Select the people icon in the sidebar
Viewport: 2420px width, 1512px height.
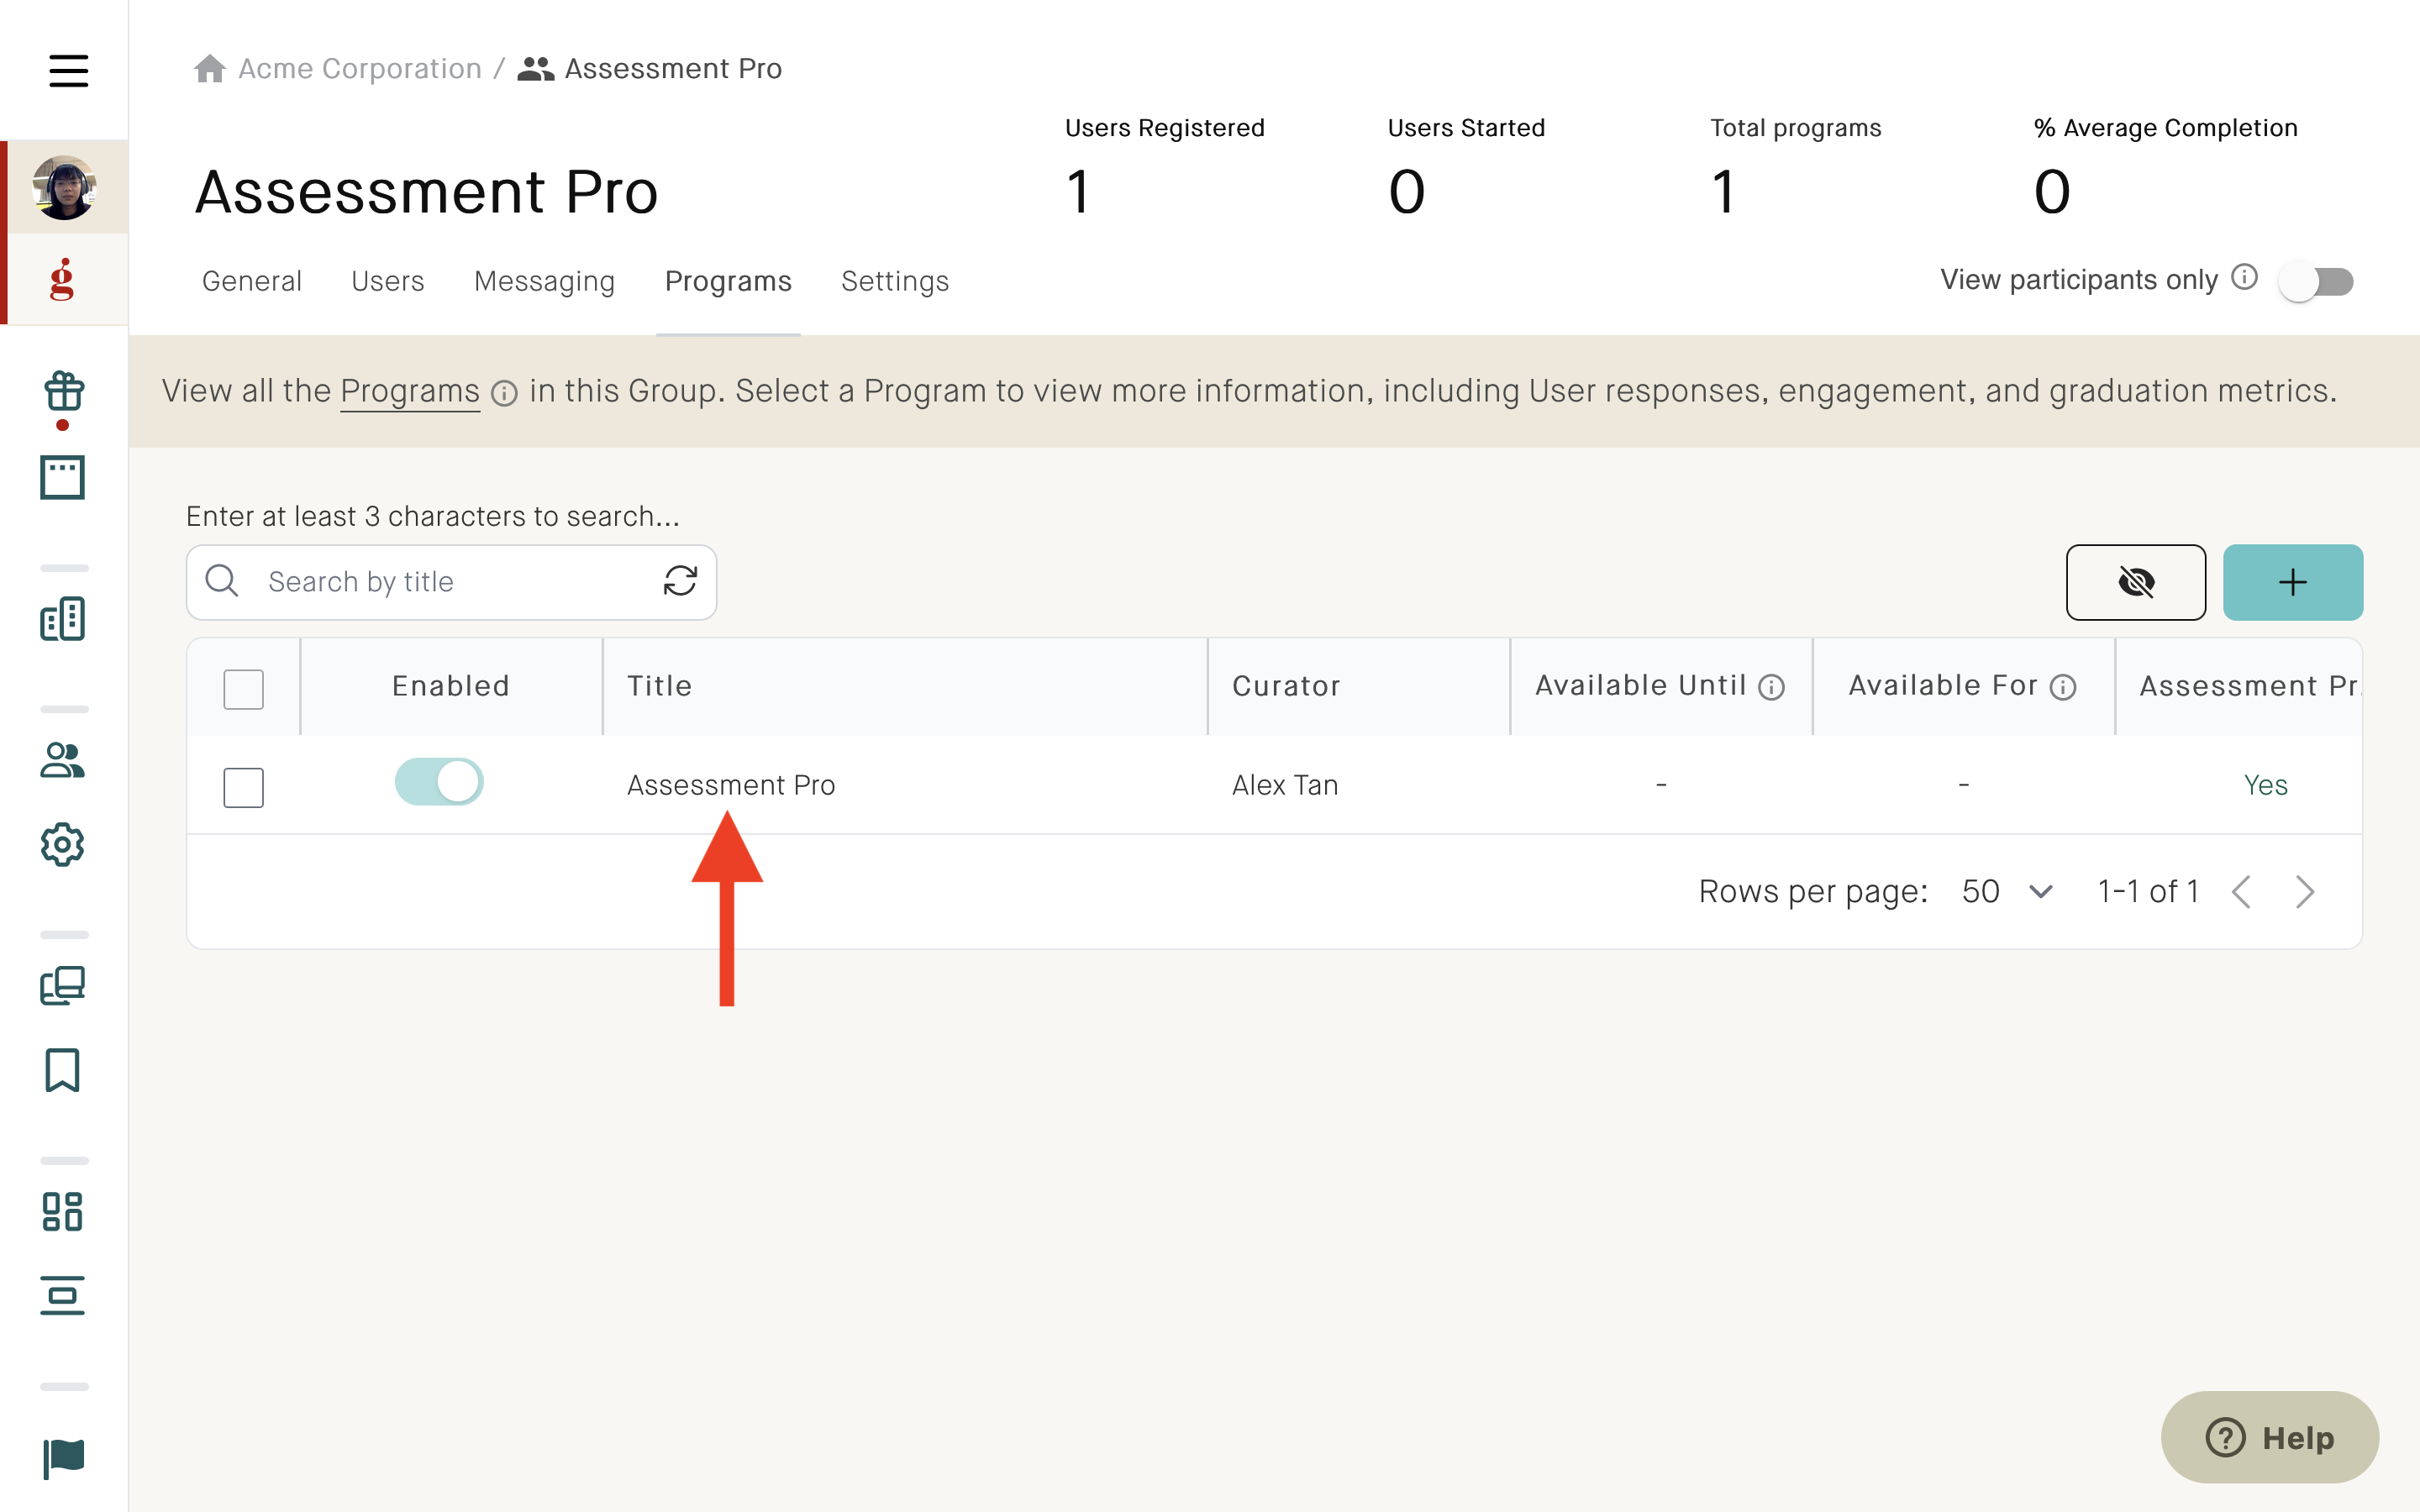pyautogui.click(x=62, y=762)
